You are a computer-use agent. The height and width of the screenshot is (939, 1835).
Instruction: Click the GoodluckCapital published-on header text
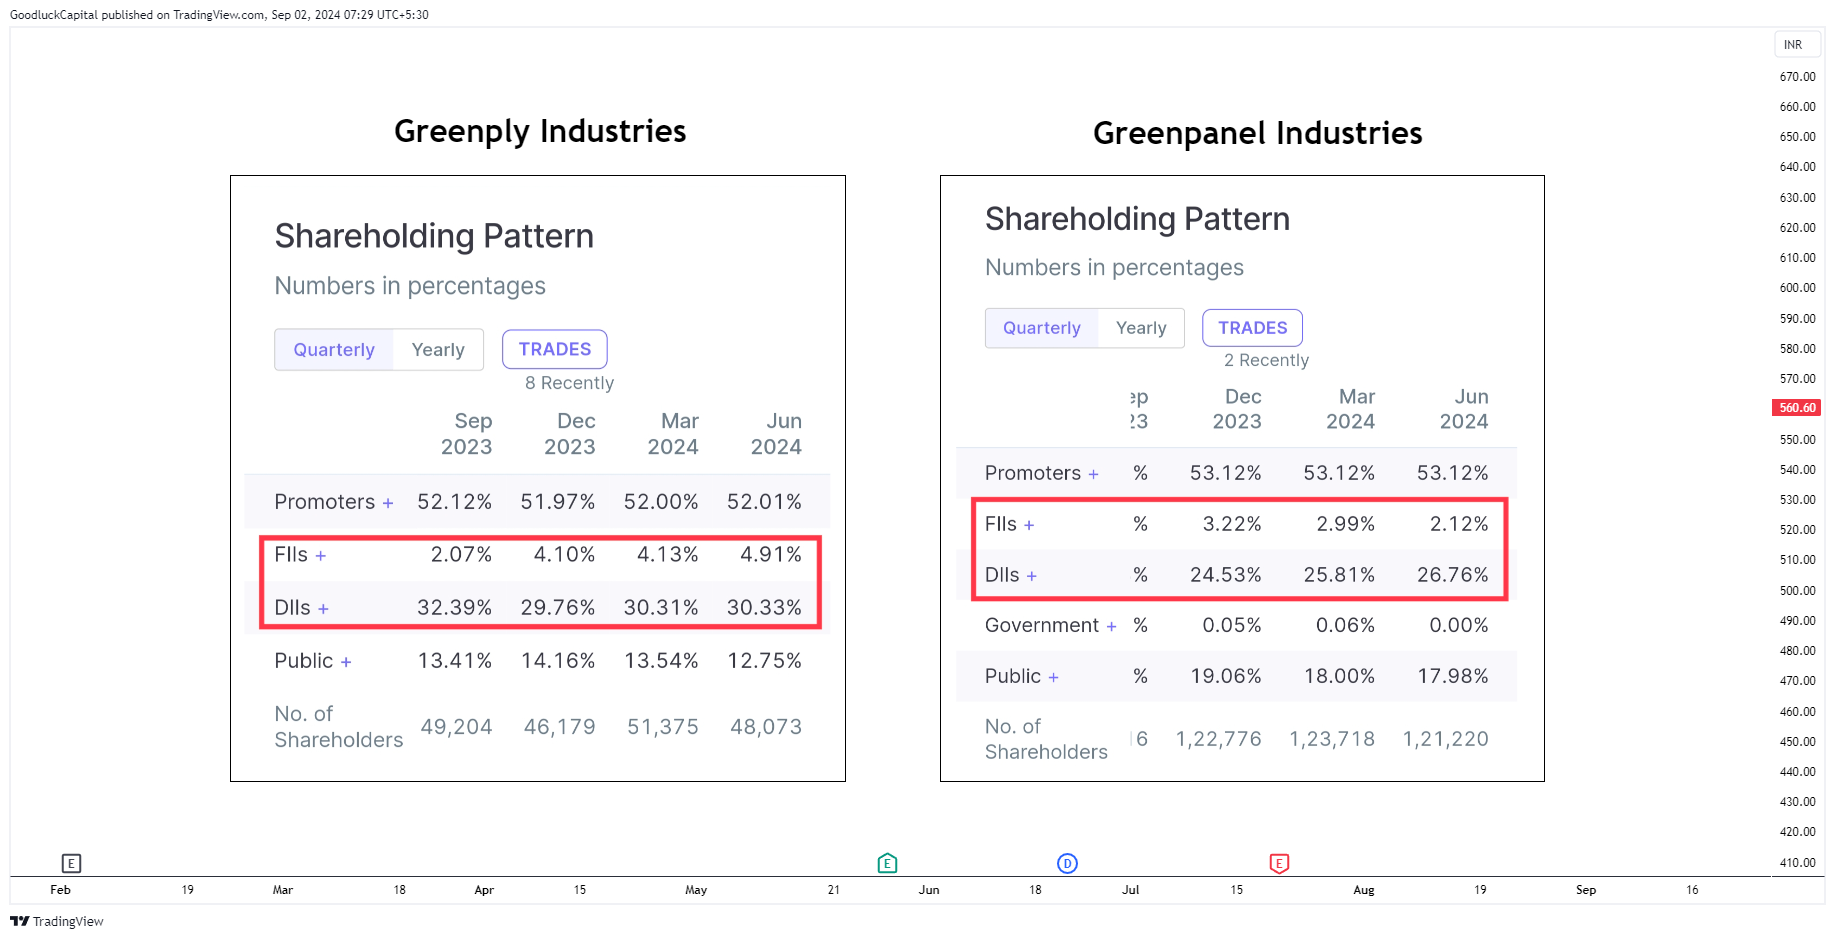point(219,15)
